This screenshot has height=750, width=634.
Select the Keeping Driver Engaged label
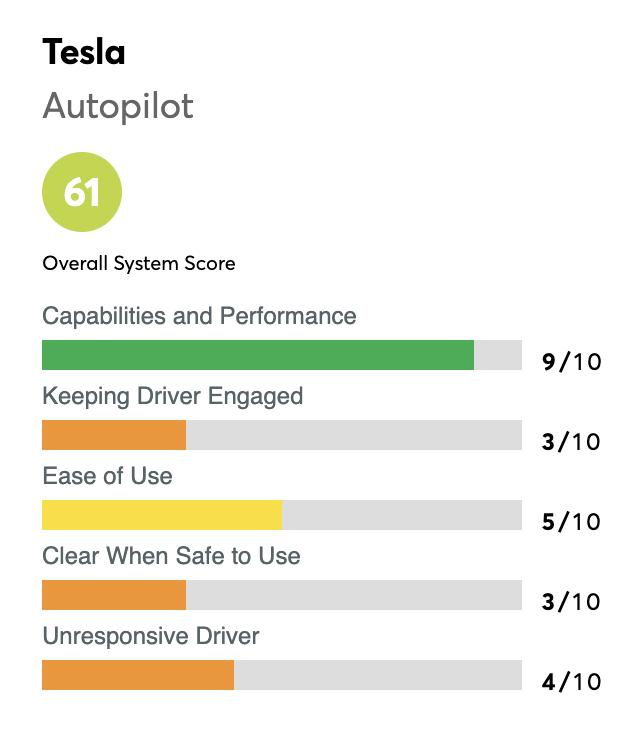[172, 396]
